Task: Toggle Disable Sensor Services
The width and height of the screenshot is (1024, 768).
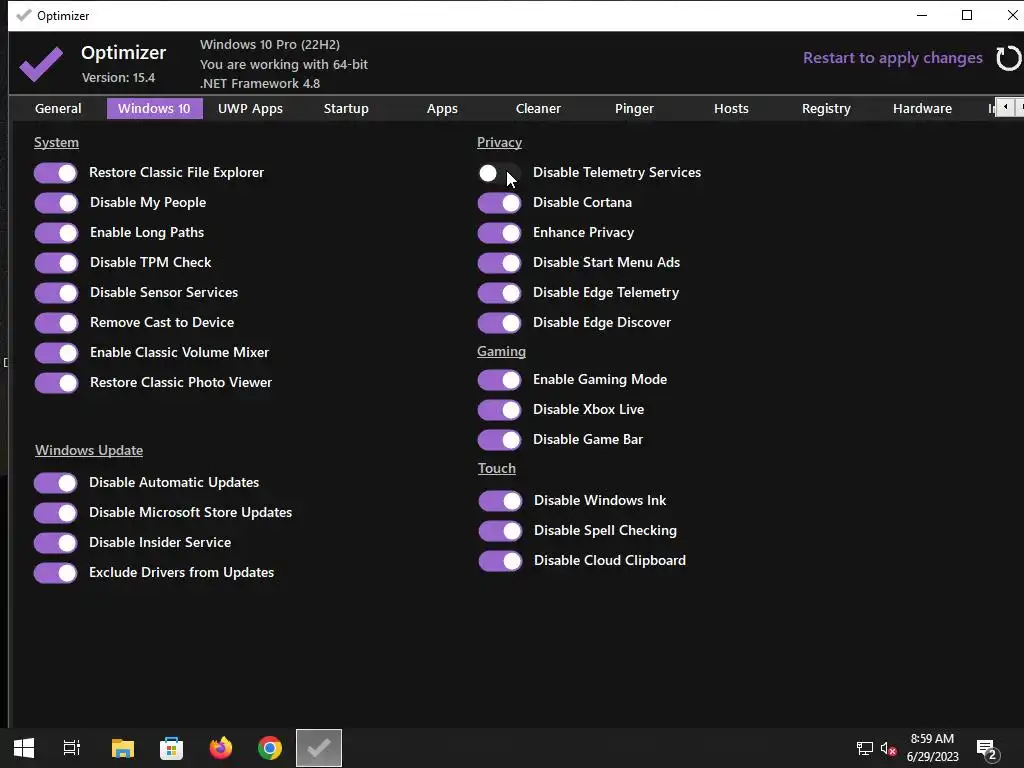Action: pos(56,293)
